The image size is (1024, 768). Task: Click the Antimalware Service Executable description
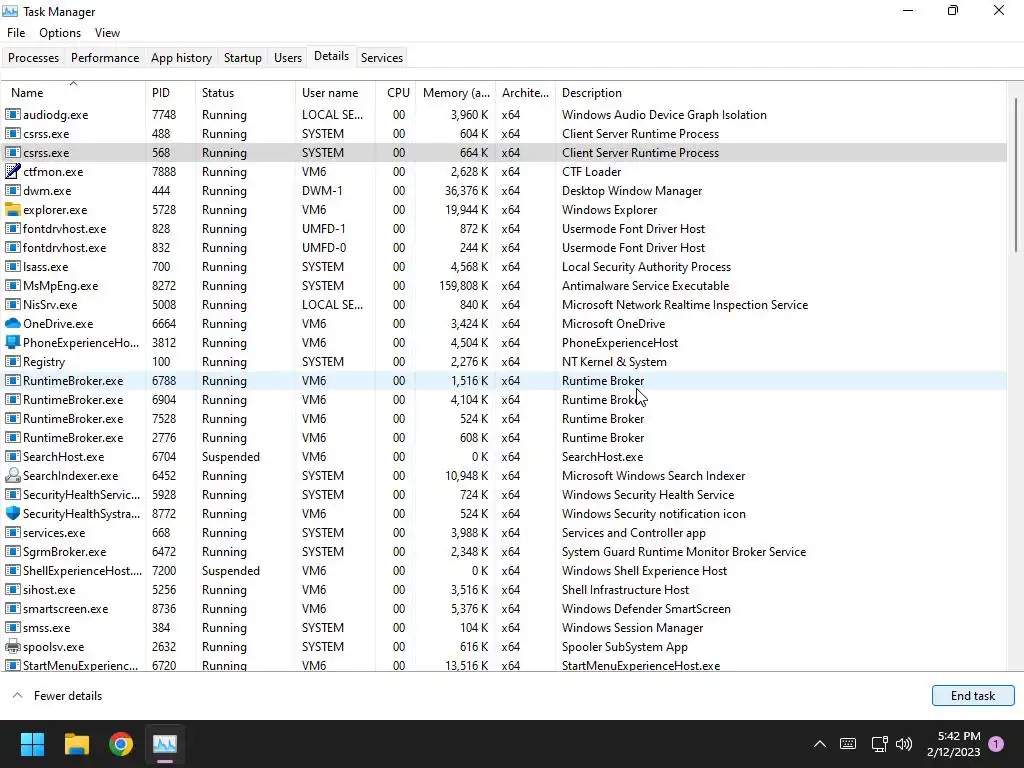[x=645, y=285]
